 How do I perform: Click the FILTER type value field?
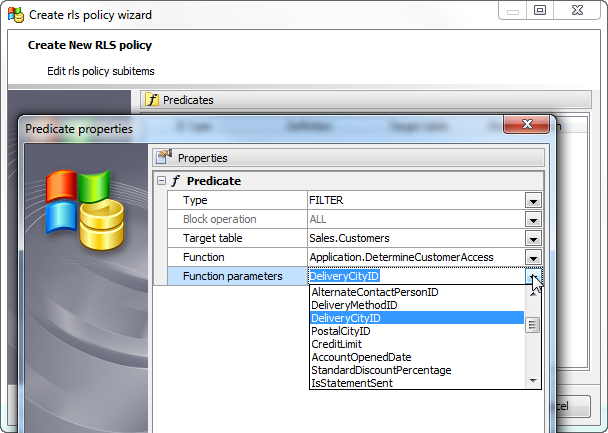[415, 201]
